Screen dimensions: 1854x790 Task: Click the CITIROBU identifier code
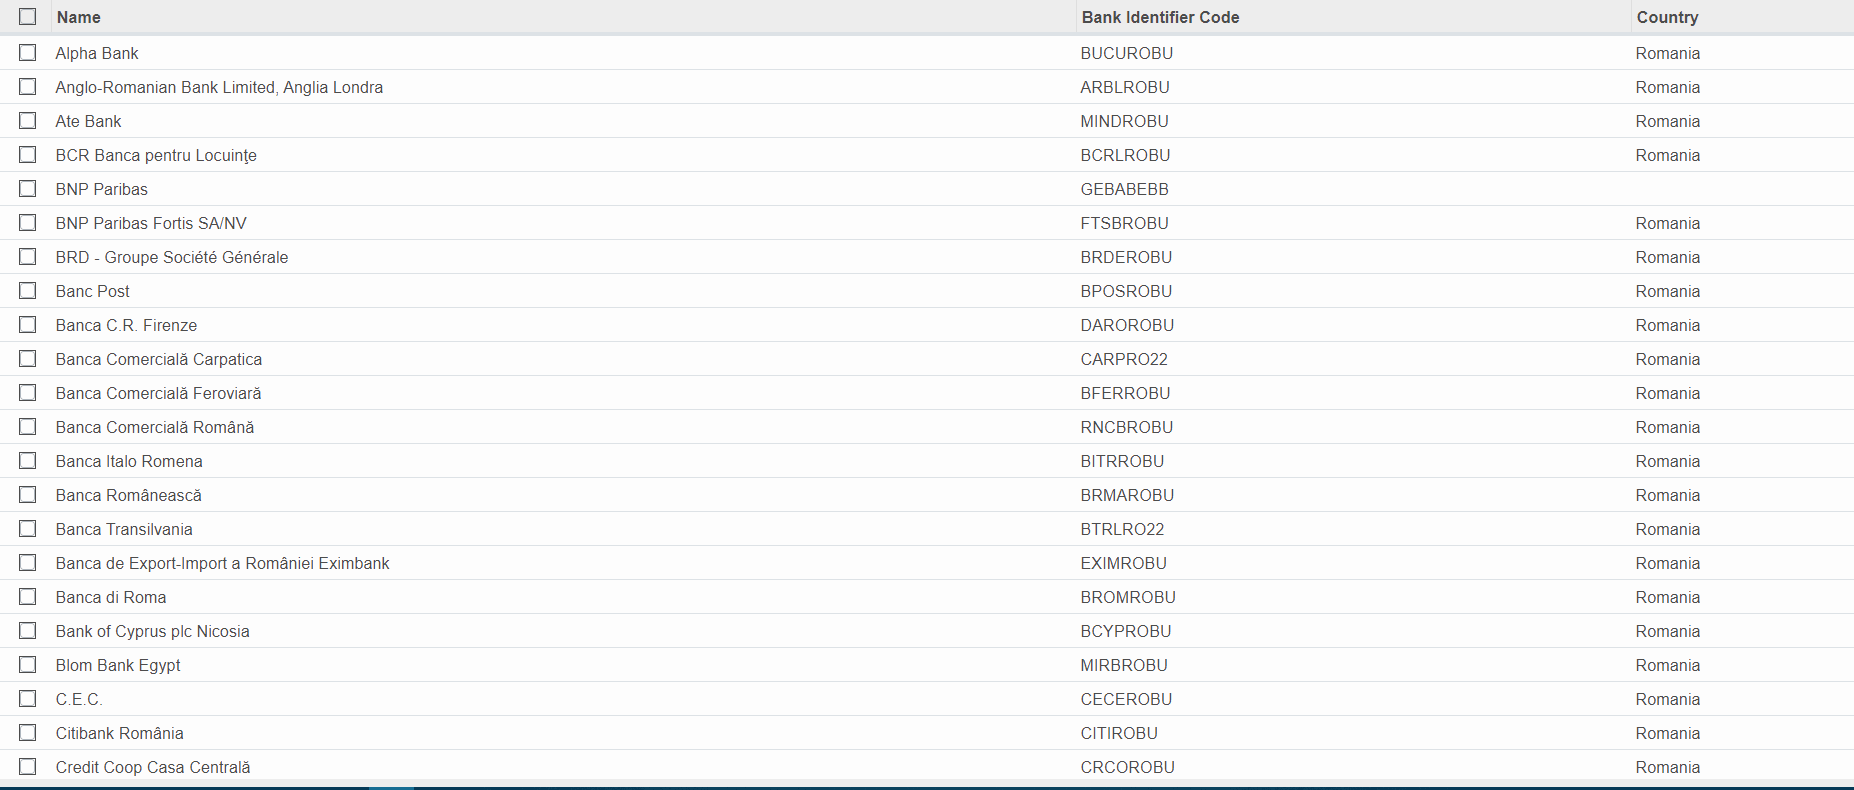1119,733
